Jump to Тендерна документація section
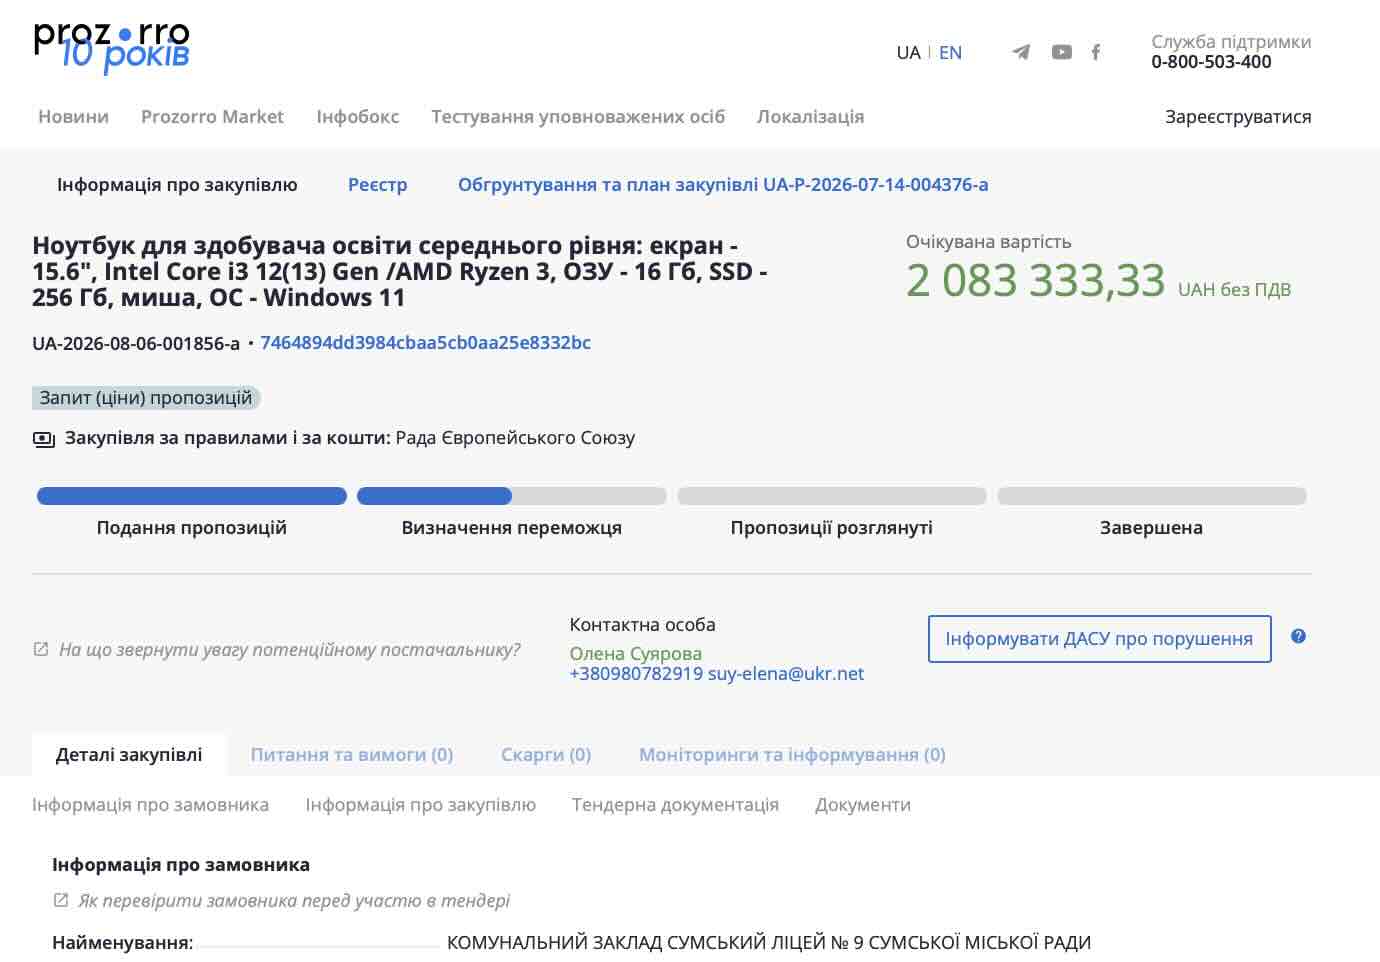1380x962 pixels. pyautogui.click(x=675, y=804)
